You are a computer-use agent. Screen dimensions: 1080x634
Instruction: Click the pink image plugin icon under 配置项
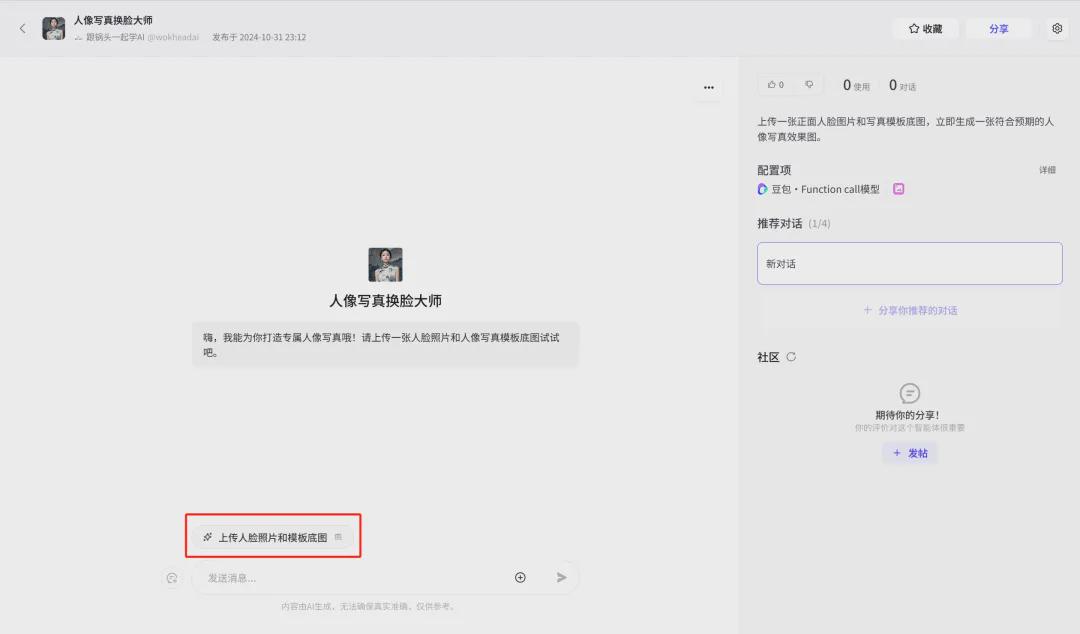coord(899,189)
